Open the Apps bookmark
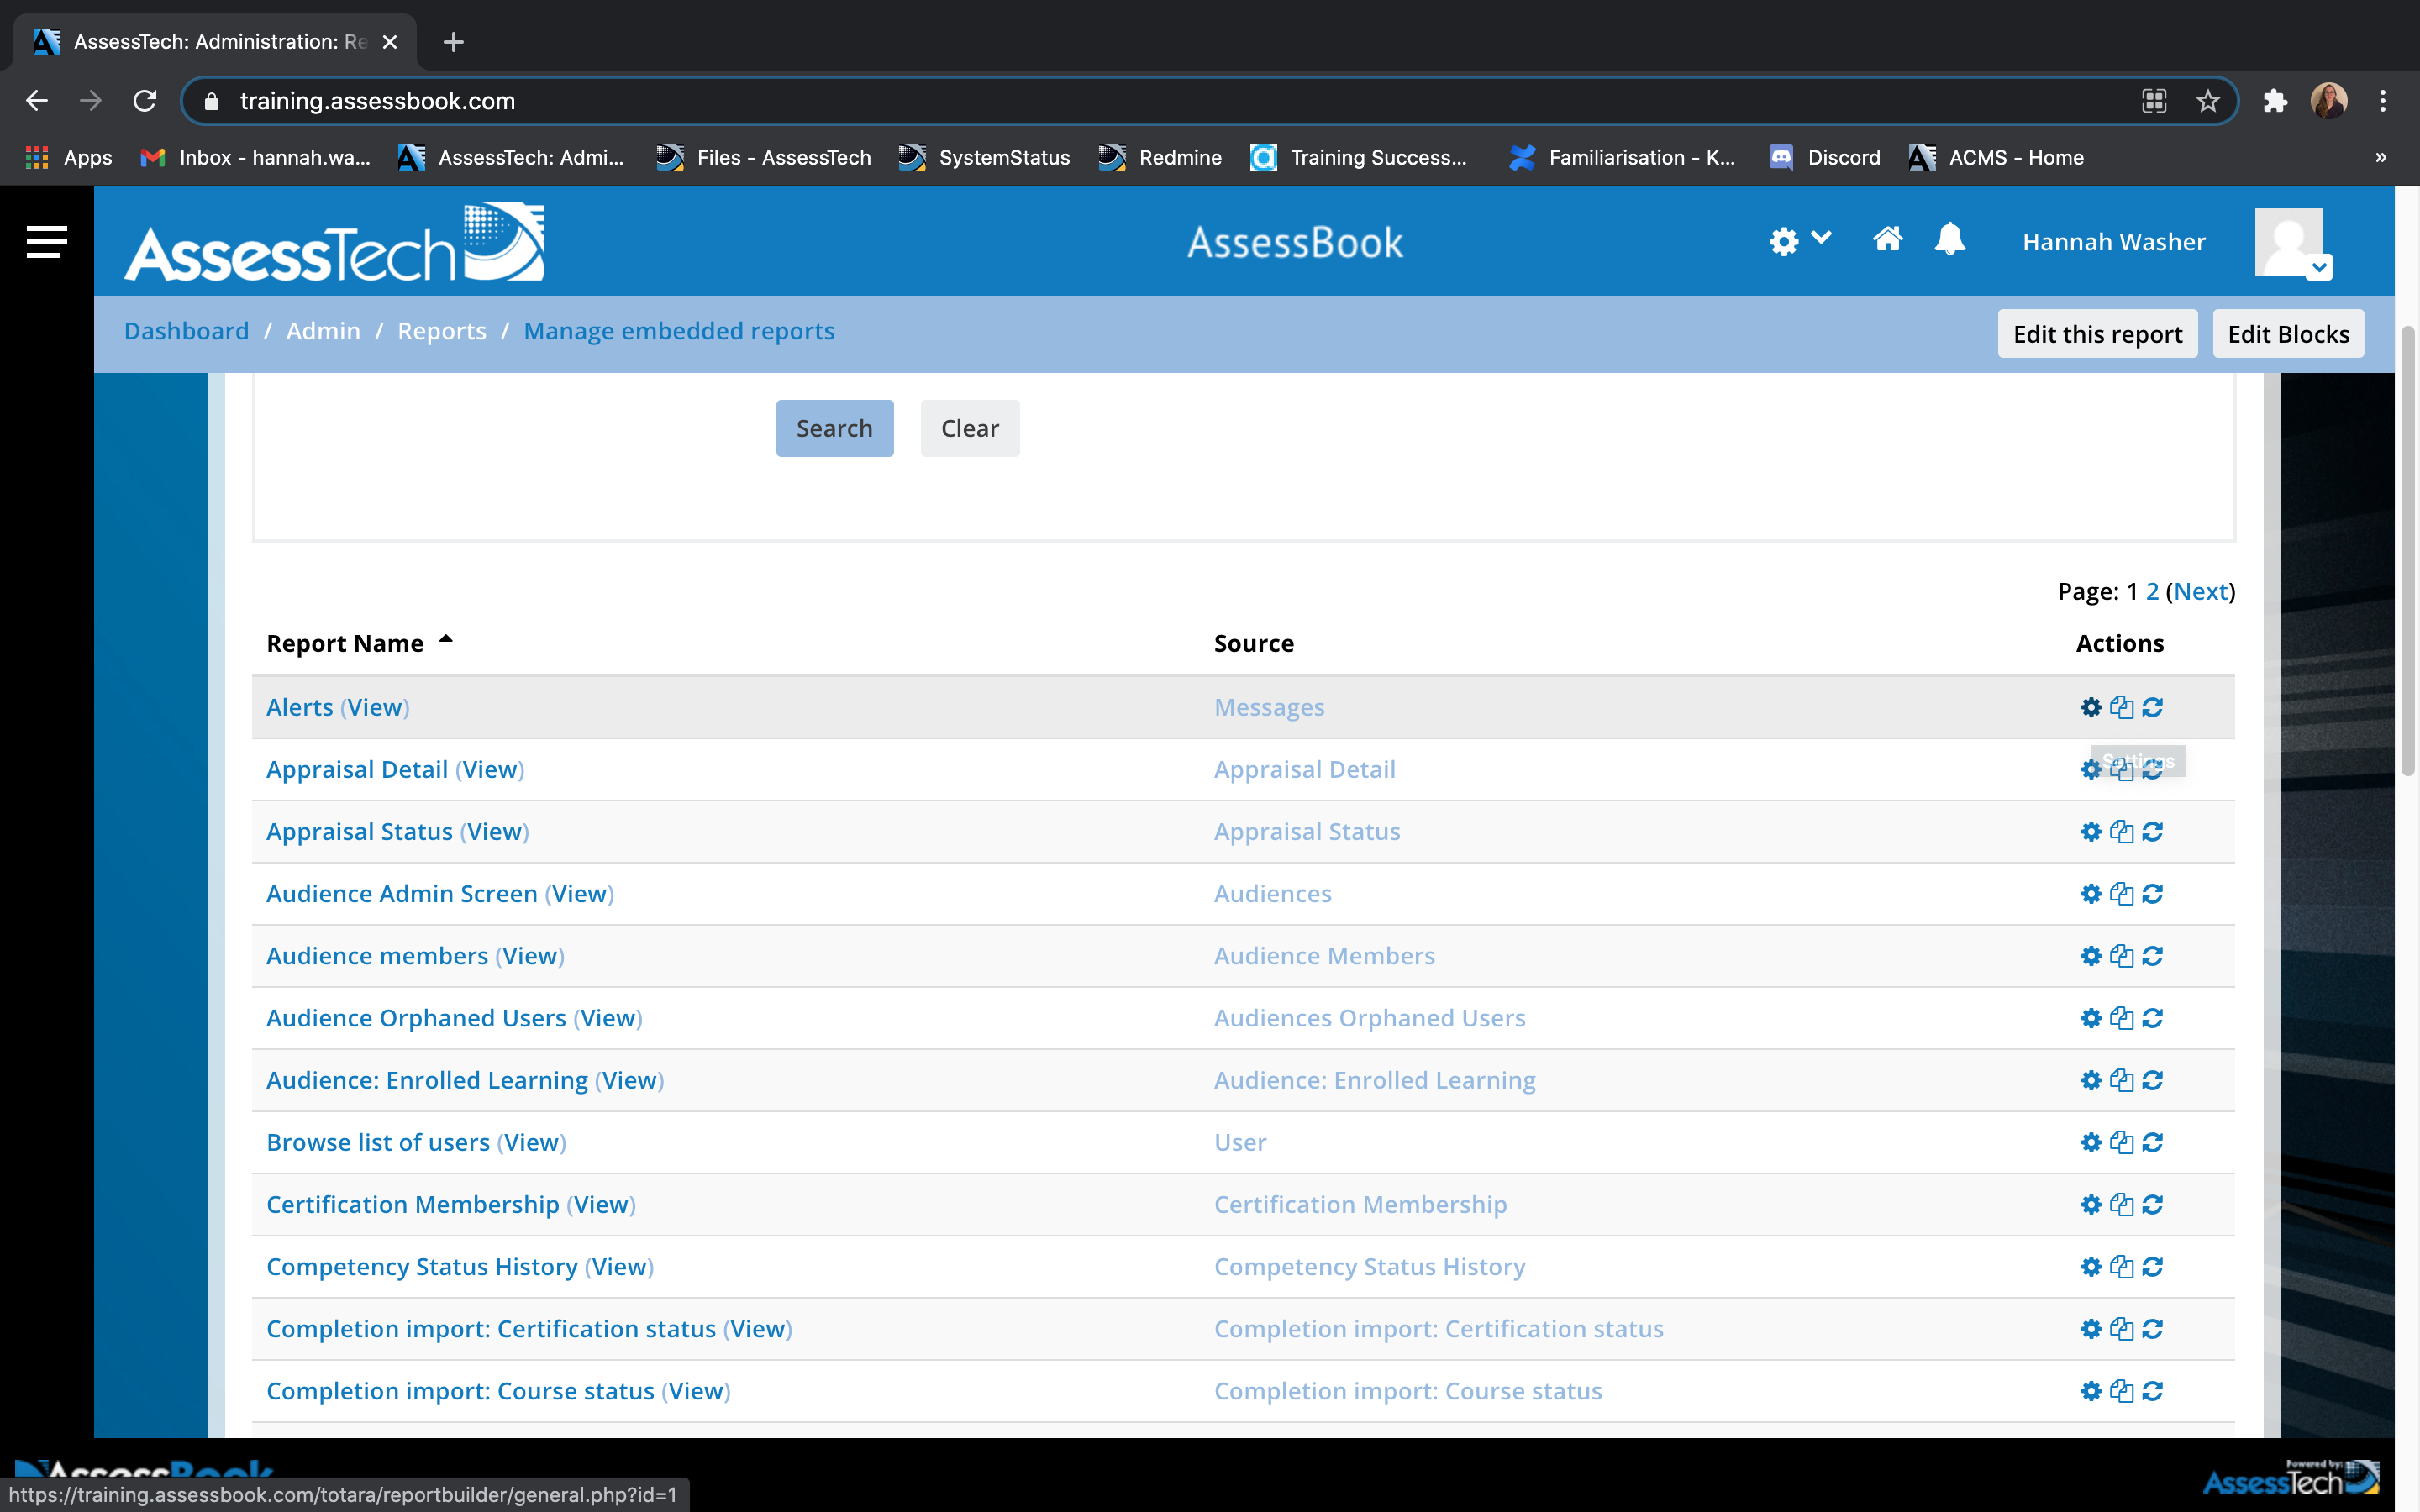The height and width of the screenshot is (1512, 2420). pos(68,157)
